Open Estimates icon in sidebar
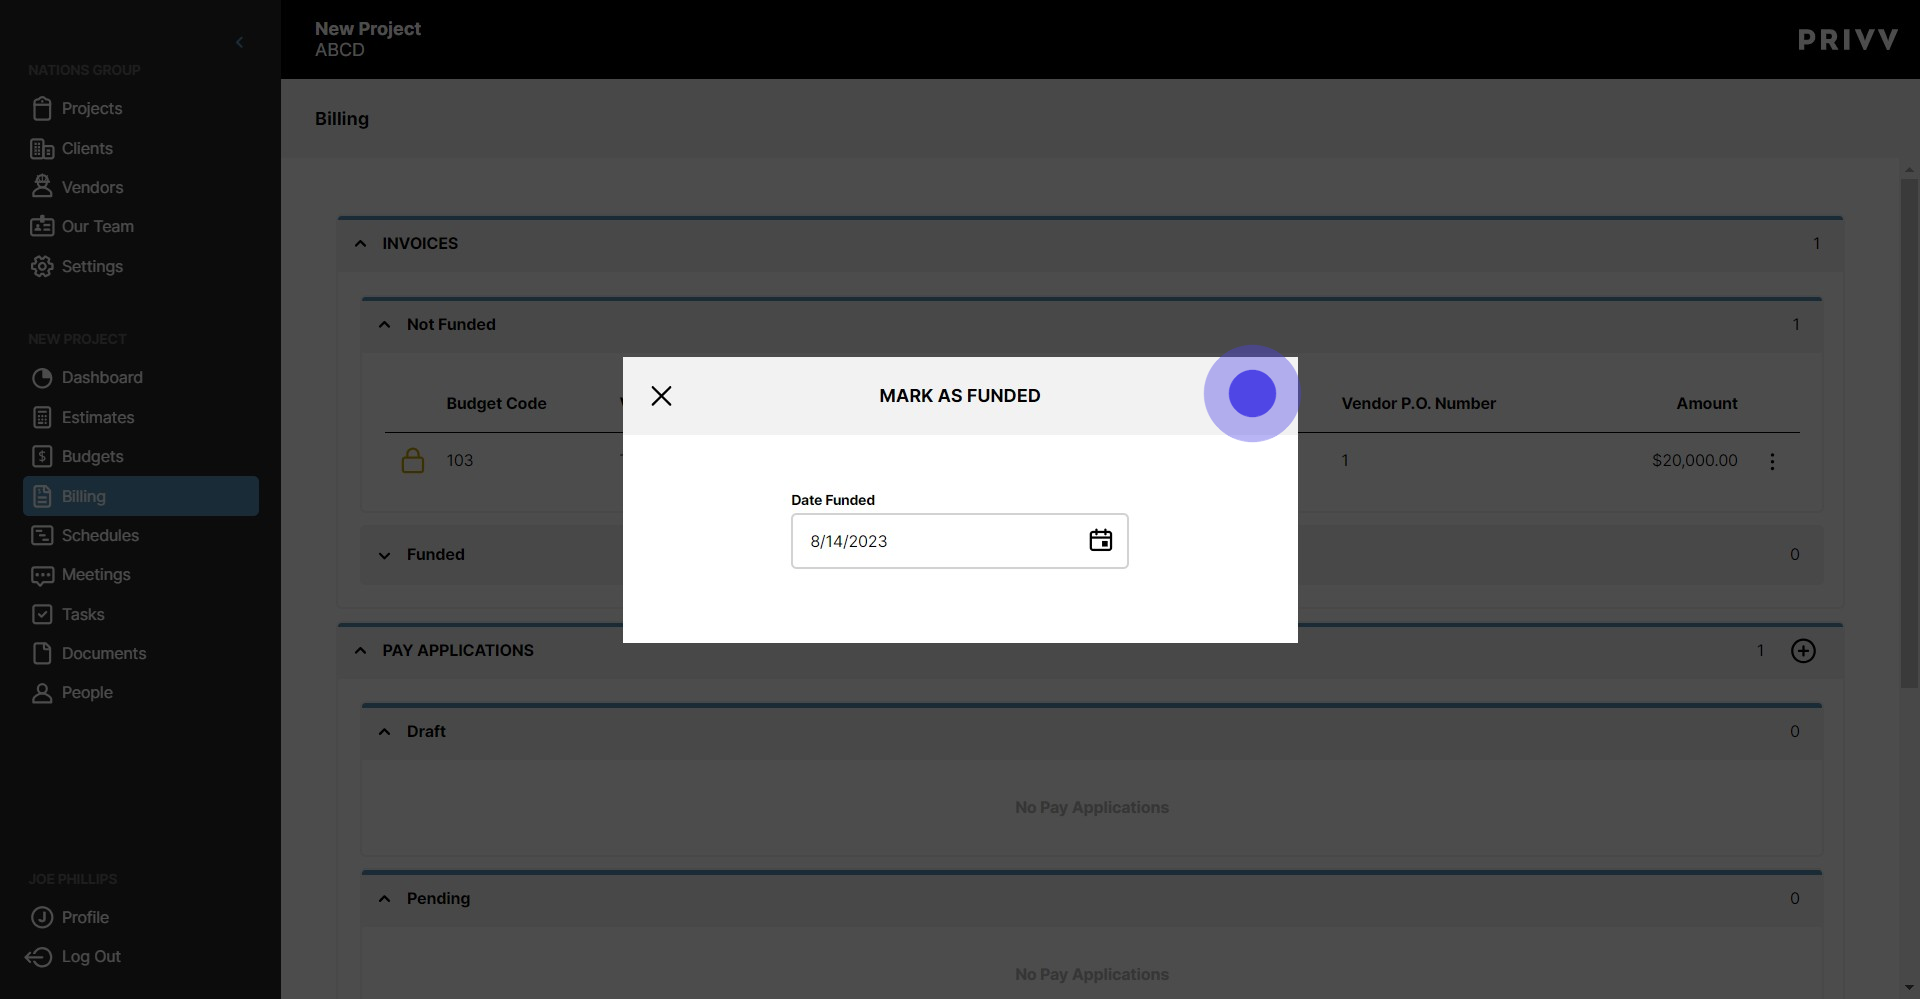 pyautogui.click(x=42, y=417)
